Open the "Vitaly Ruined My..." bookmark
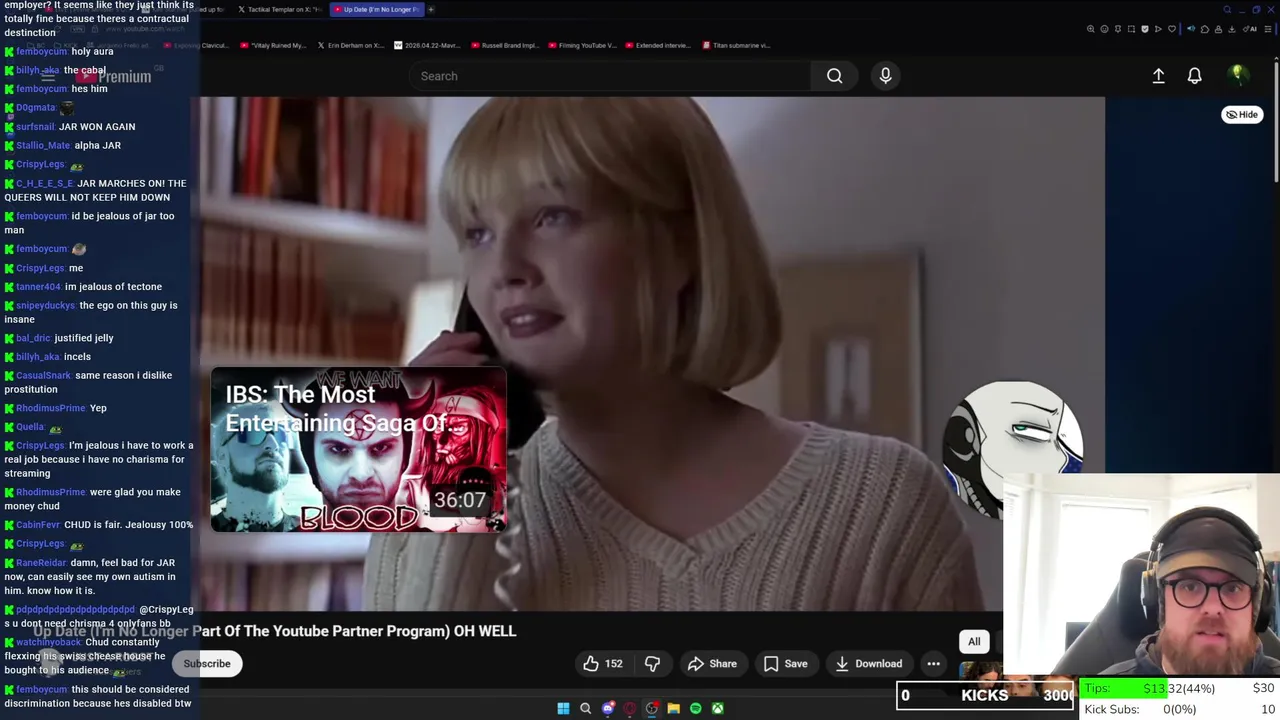The height and width of the screenshot is (720, 1280). tap(272, 45)
